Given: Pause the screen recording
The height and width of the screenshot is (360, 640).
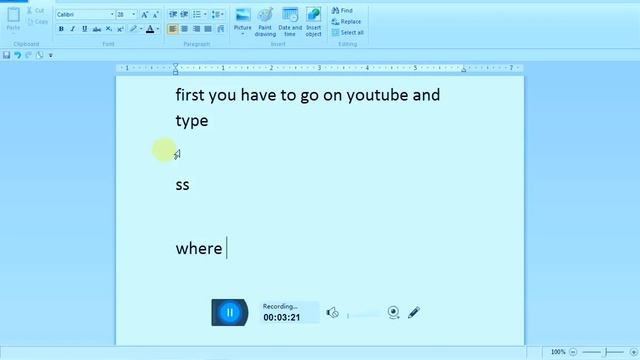Looking at the screenshot, I should [x=230, y=313].
